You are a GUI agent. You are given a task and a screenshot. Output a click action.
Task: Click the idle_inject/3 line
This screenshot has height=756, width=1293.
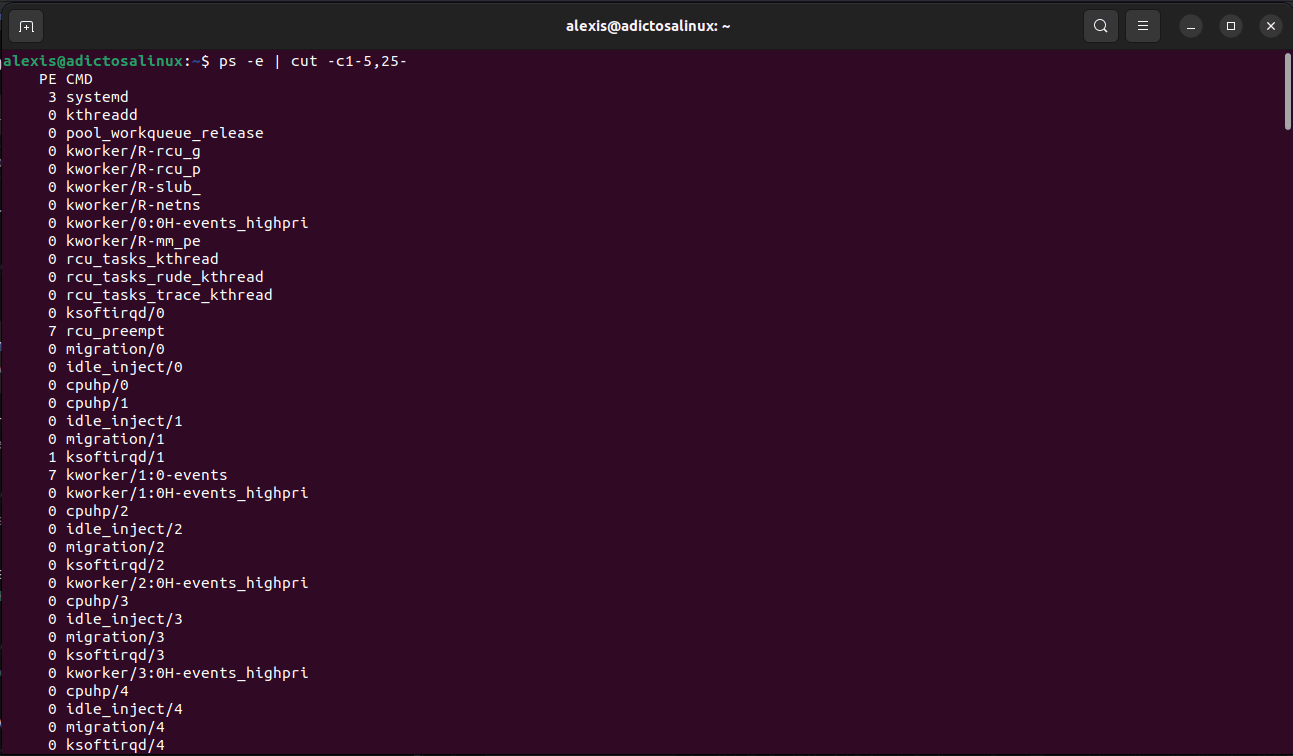coord(115,619)
